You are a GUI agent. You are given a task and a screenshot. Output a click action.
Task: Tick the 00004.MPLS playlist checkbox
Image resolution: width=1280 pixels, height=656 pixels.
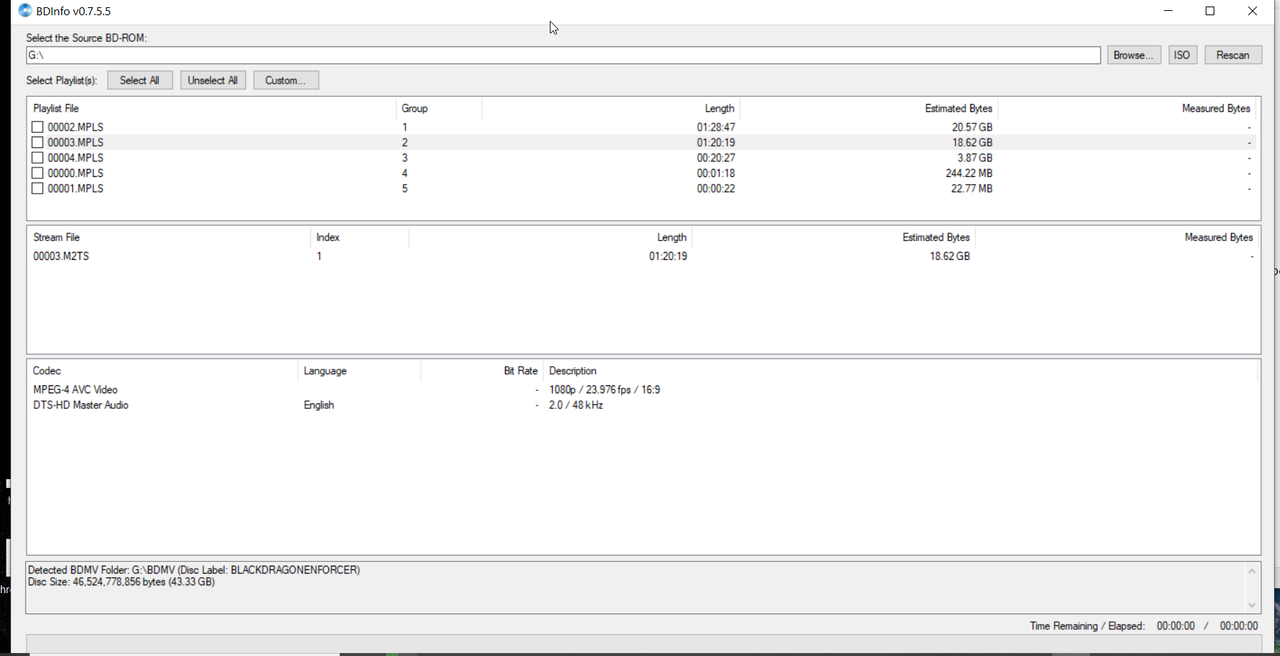[x=37, y=158]
